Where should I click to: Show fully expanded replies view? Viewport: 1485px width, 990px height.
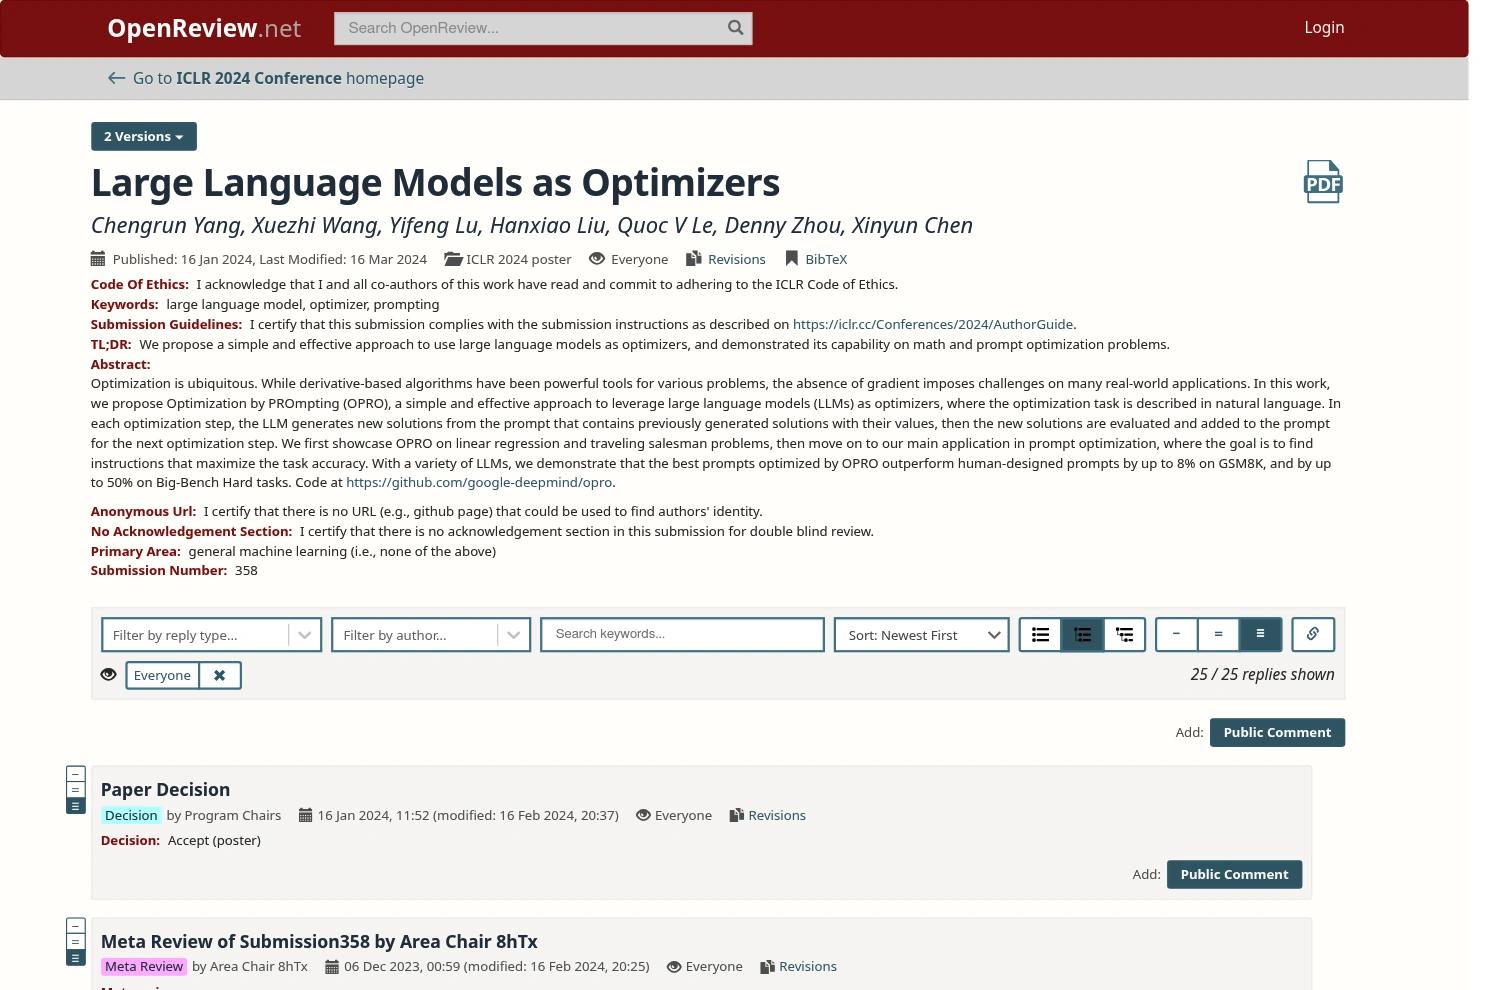tap(1260, 634)
